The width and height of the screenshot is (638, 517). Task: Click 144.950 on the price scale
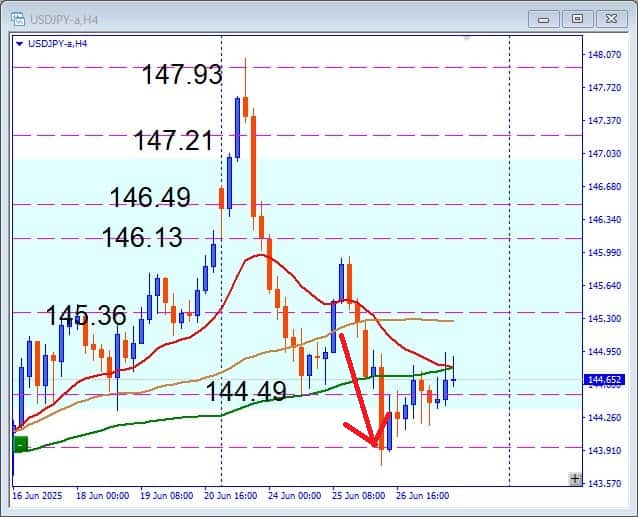coord(605,351)
